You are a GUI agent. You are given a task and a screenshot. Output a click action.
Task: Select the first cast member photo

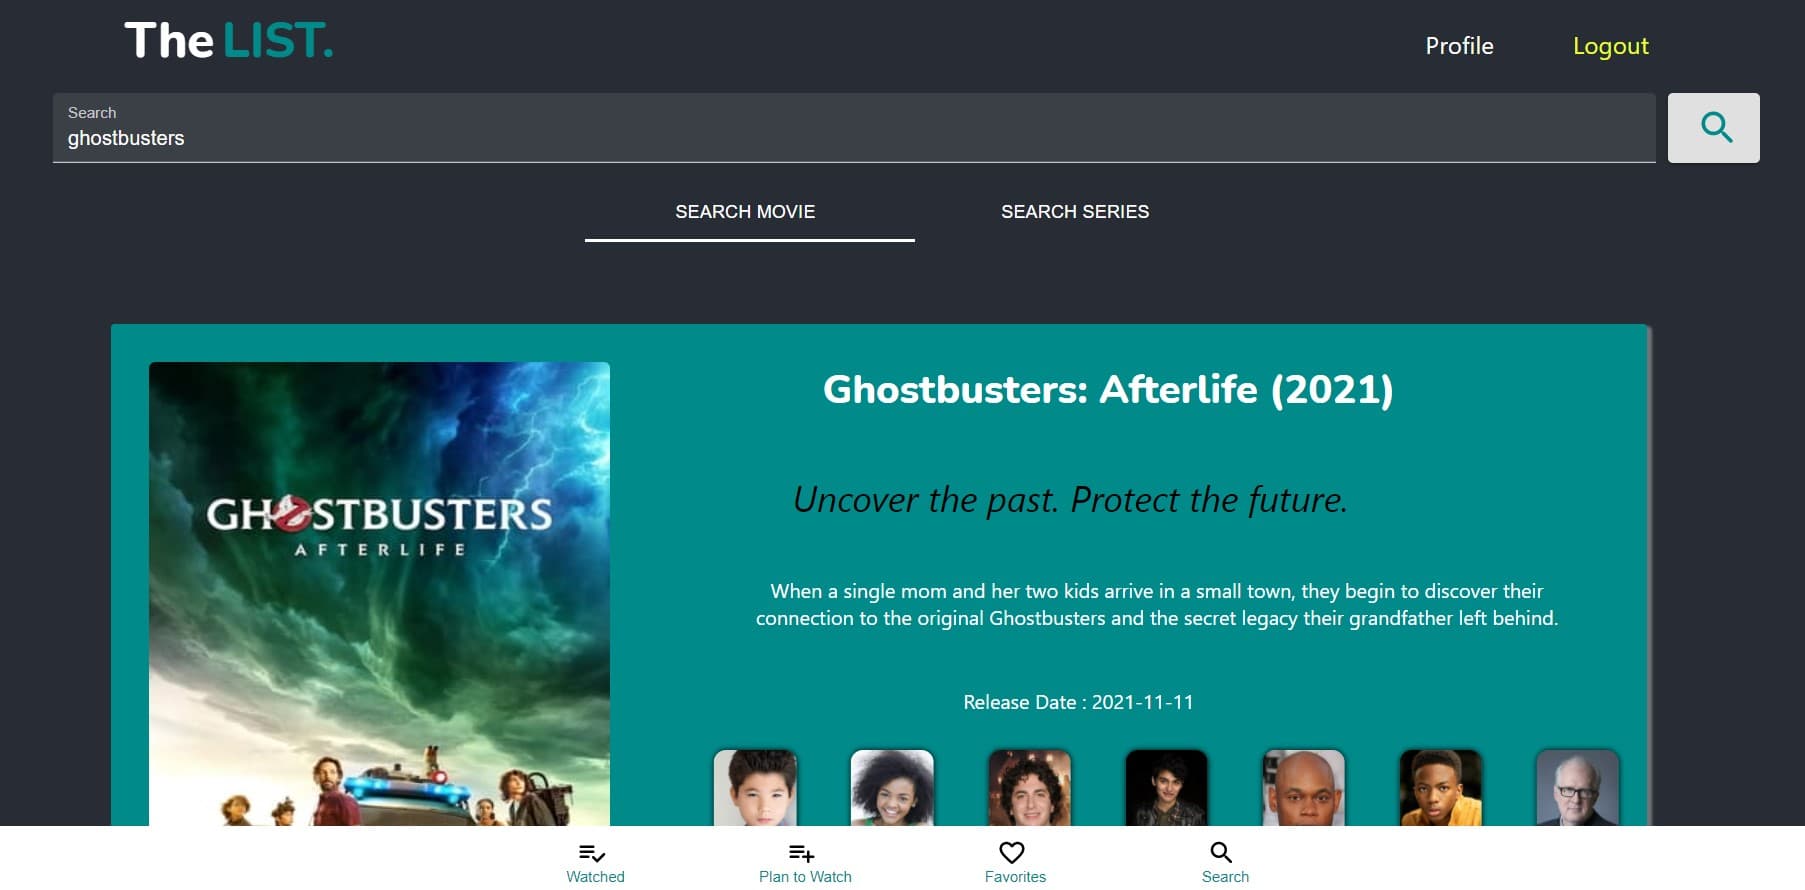point(755,788)
